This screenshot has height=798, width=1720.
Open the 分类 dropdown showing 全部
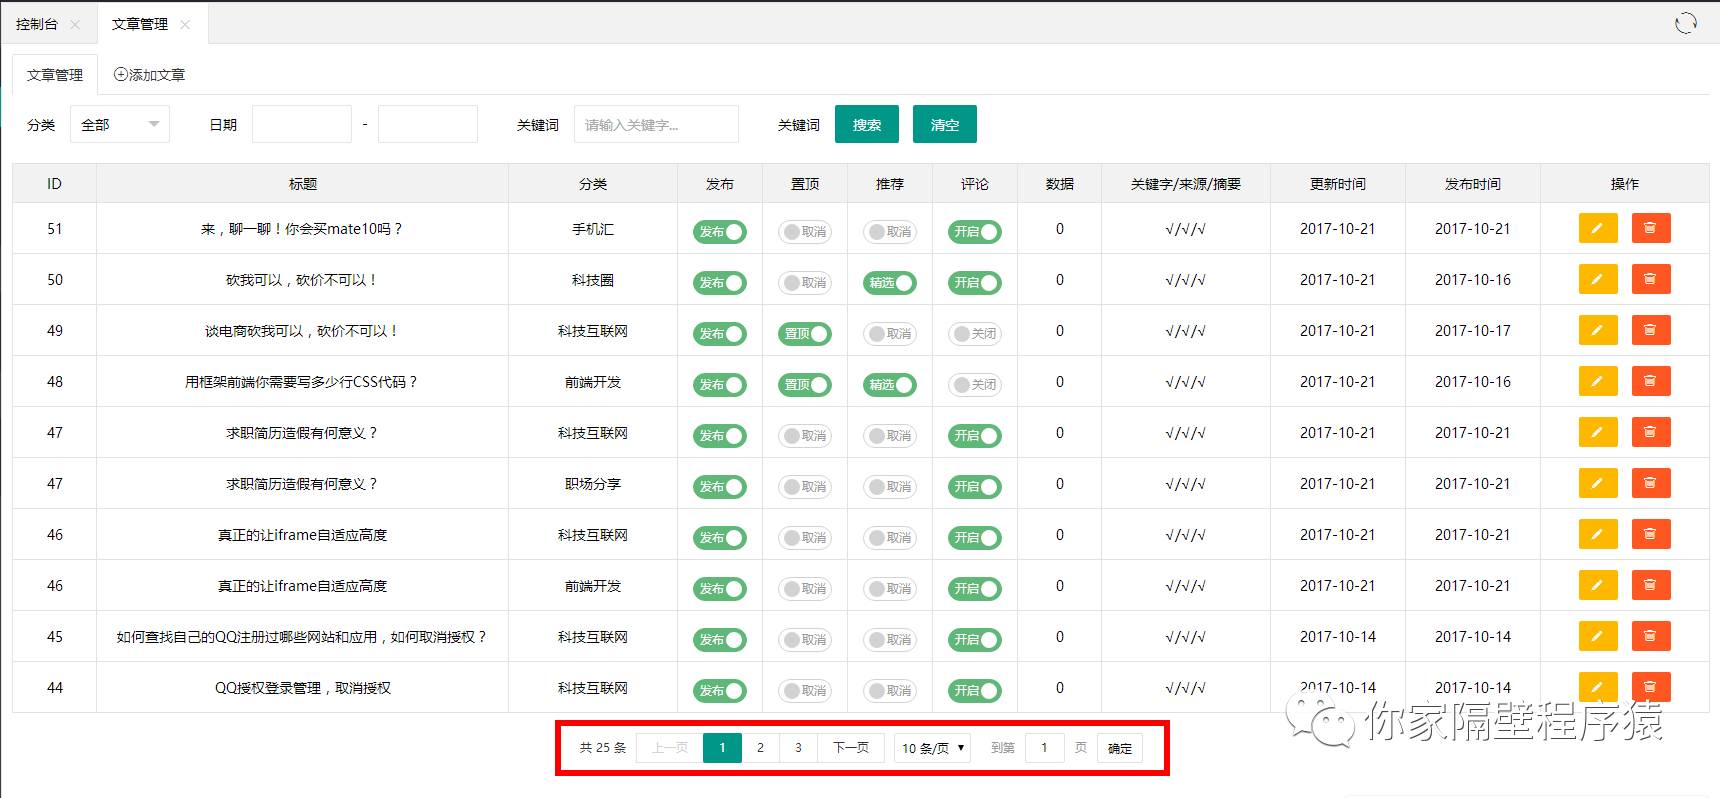pyautogui.click(x=120, y=124)
